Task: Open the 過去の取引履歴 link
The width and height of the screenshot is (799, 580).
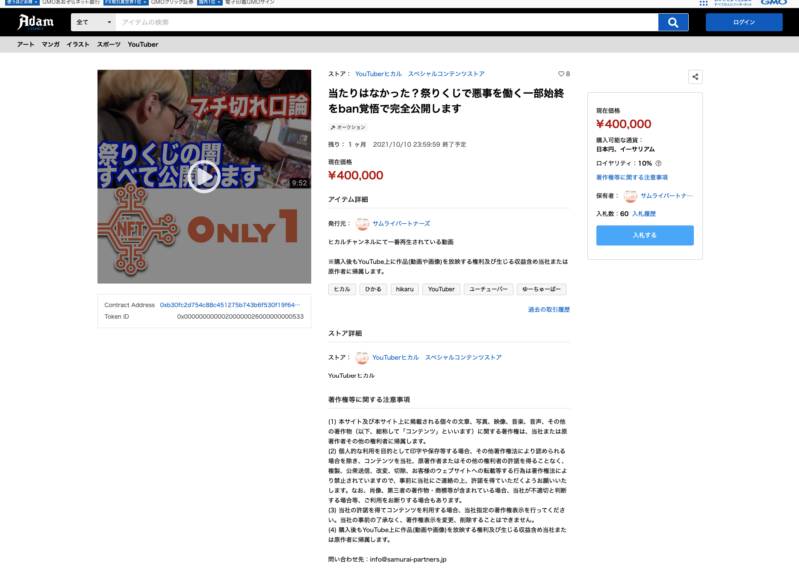Action: 548,310
